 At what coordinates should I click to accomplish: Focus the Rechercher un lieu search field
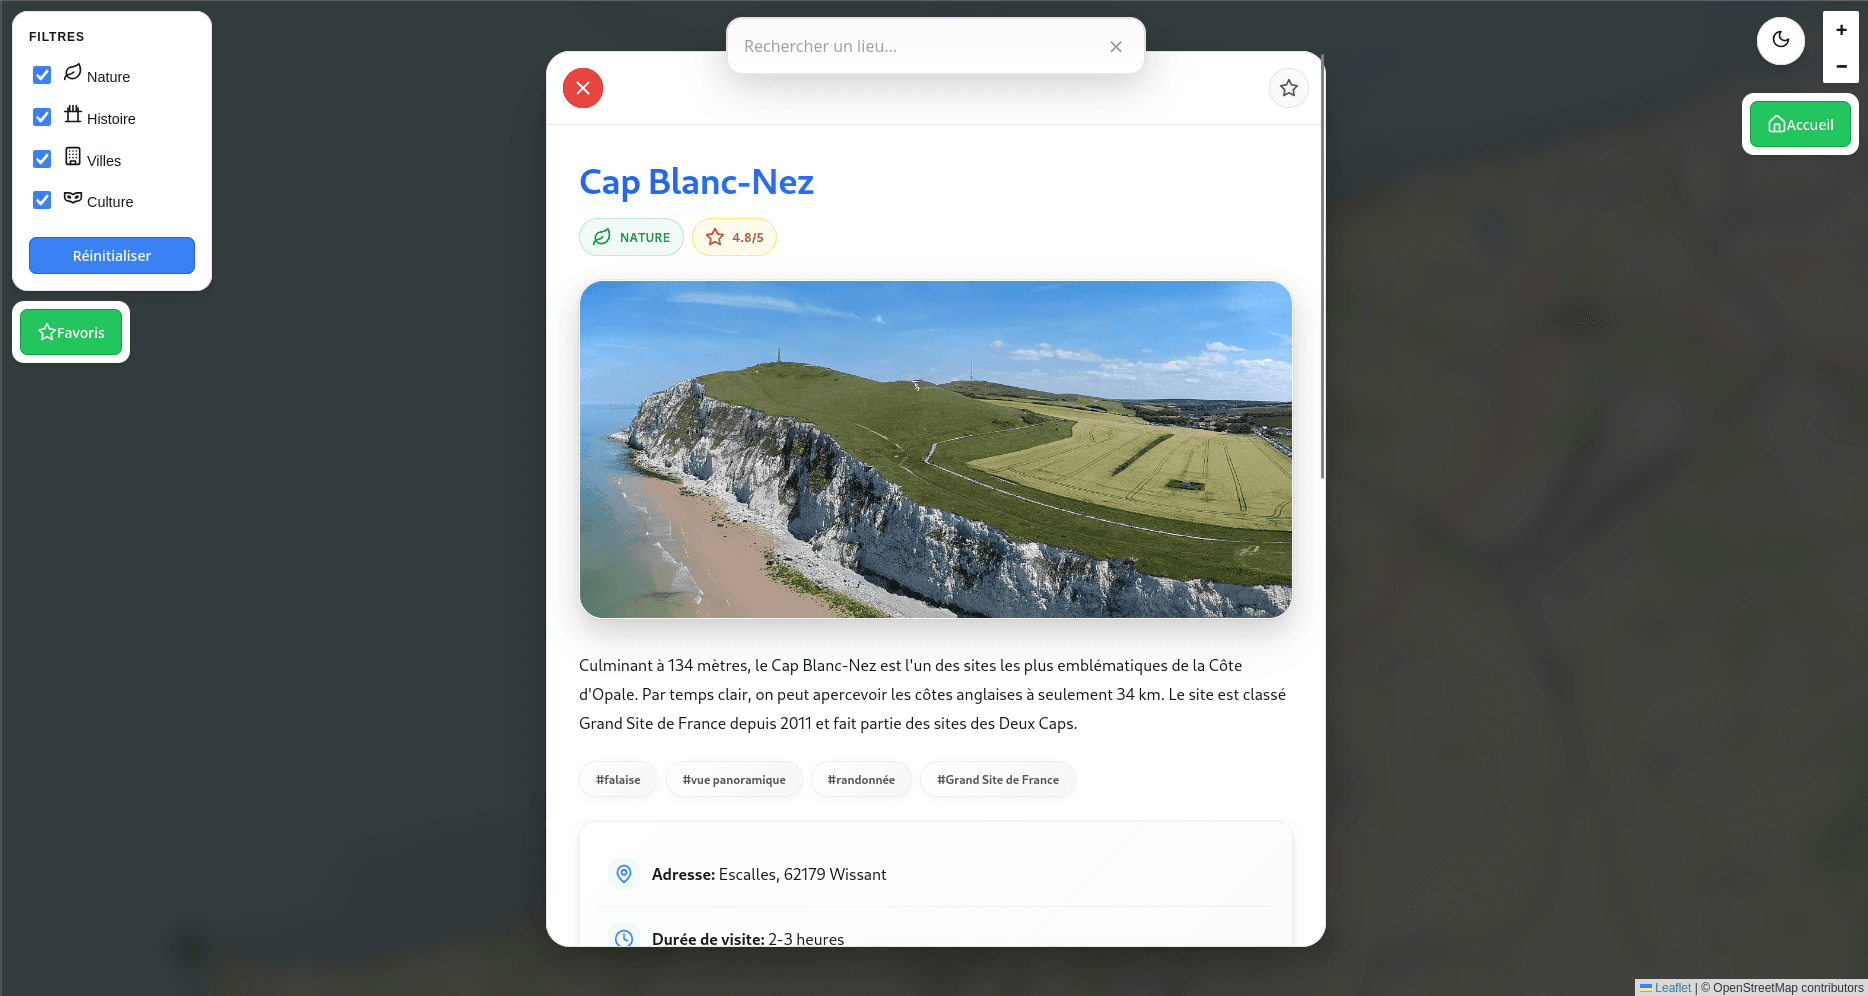[918, 46]
